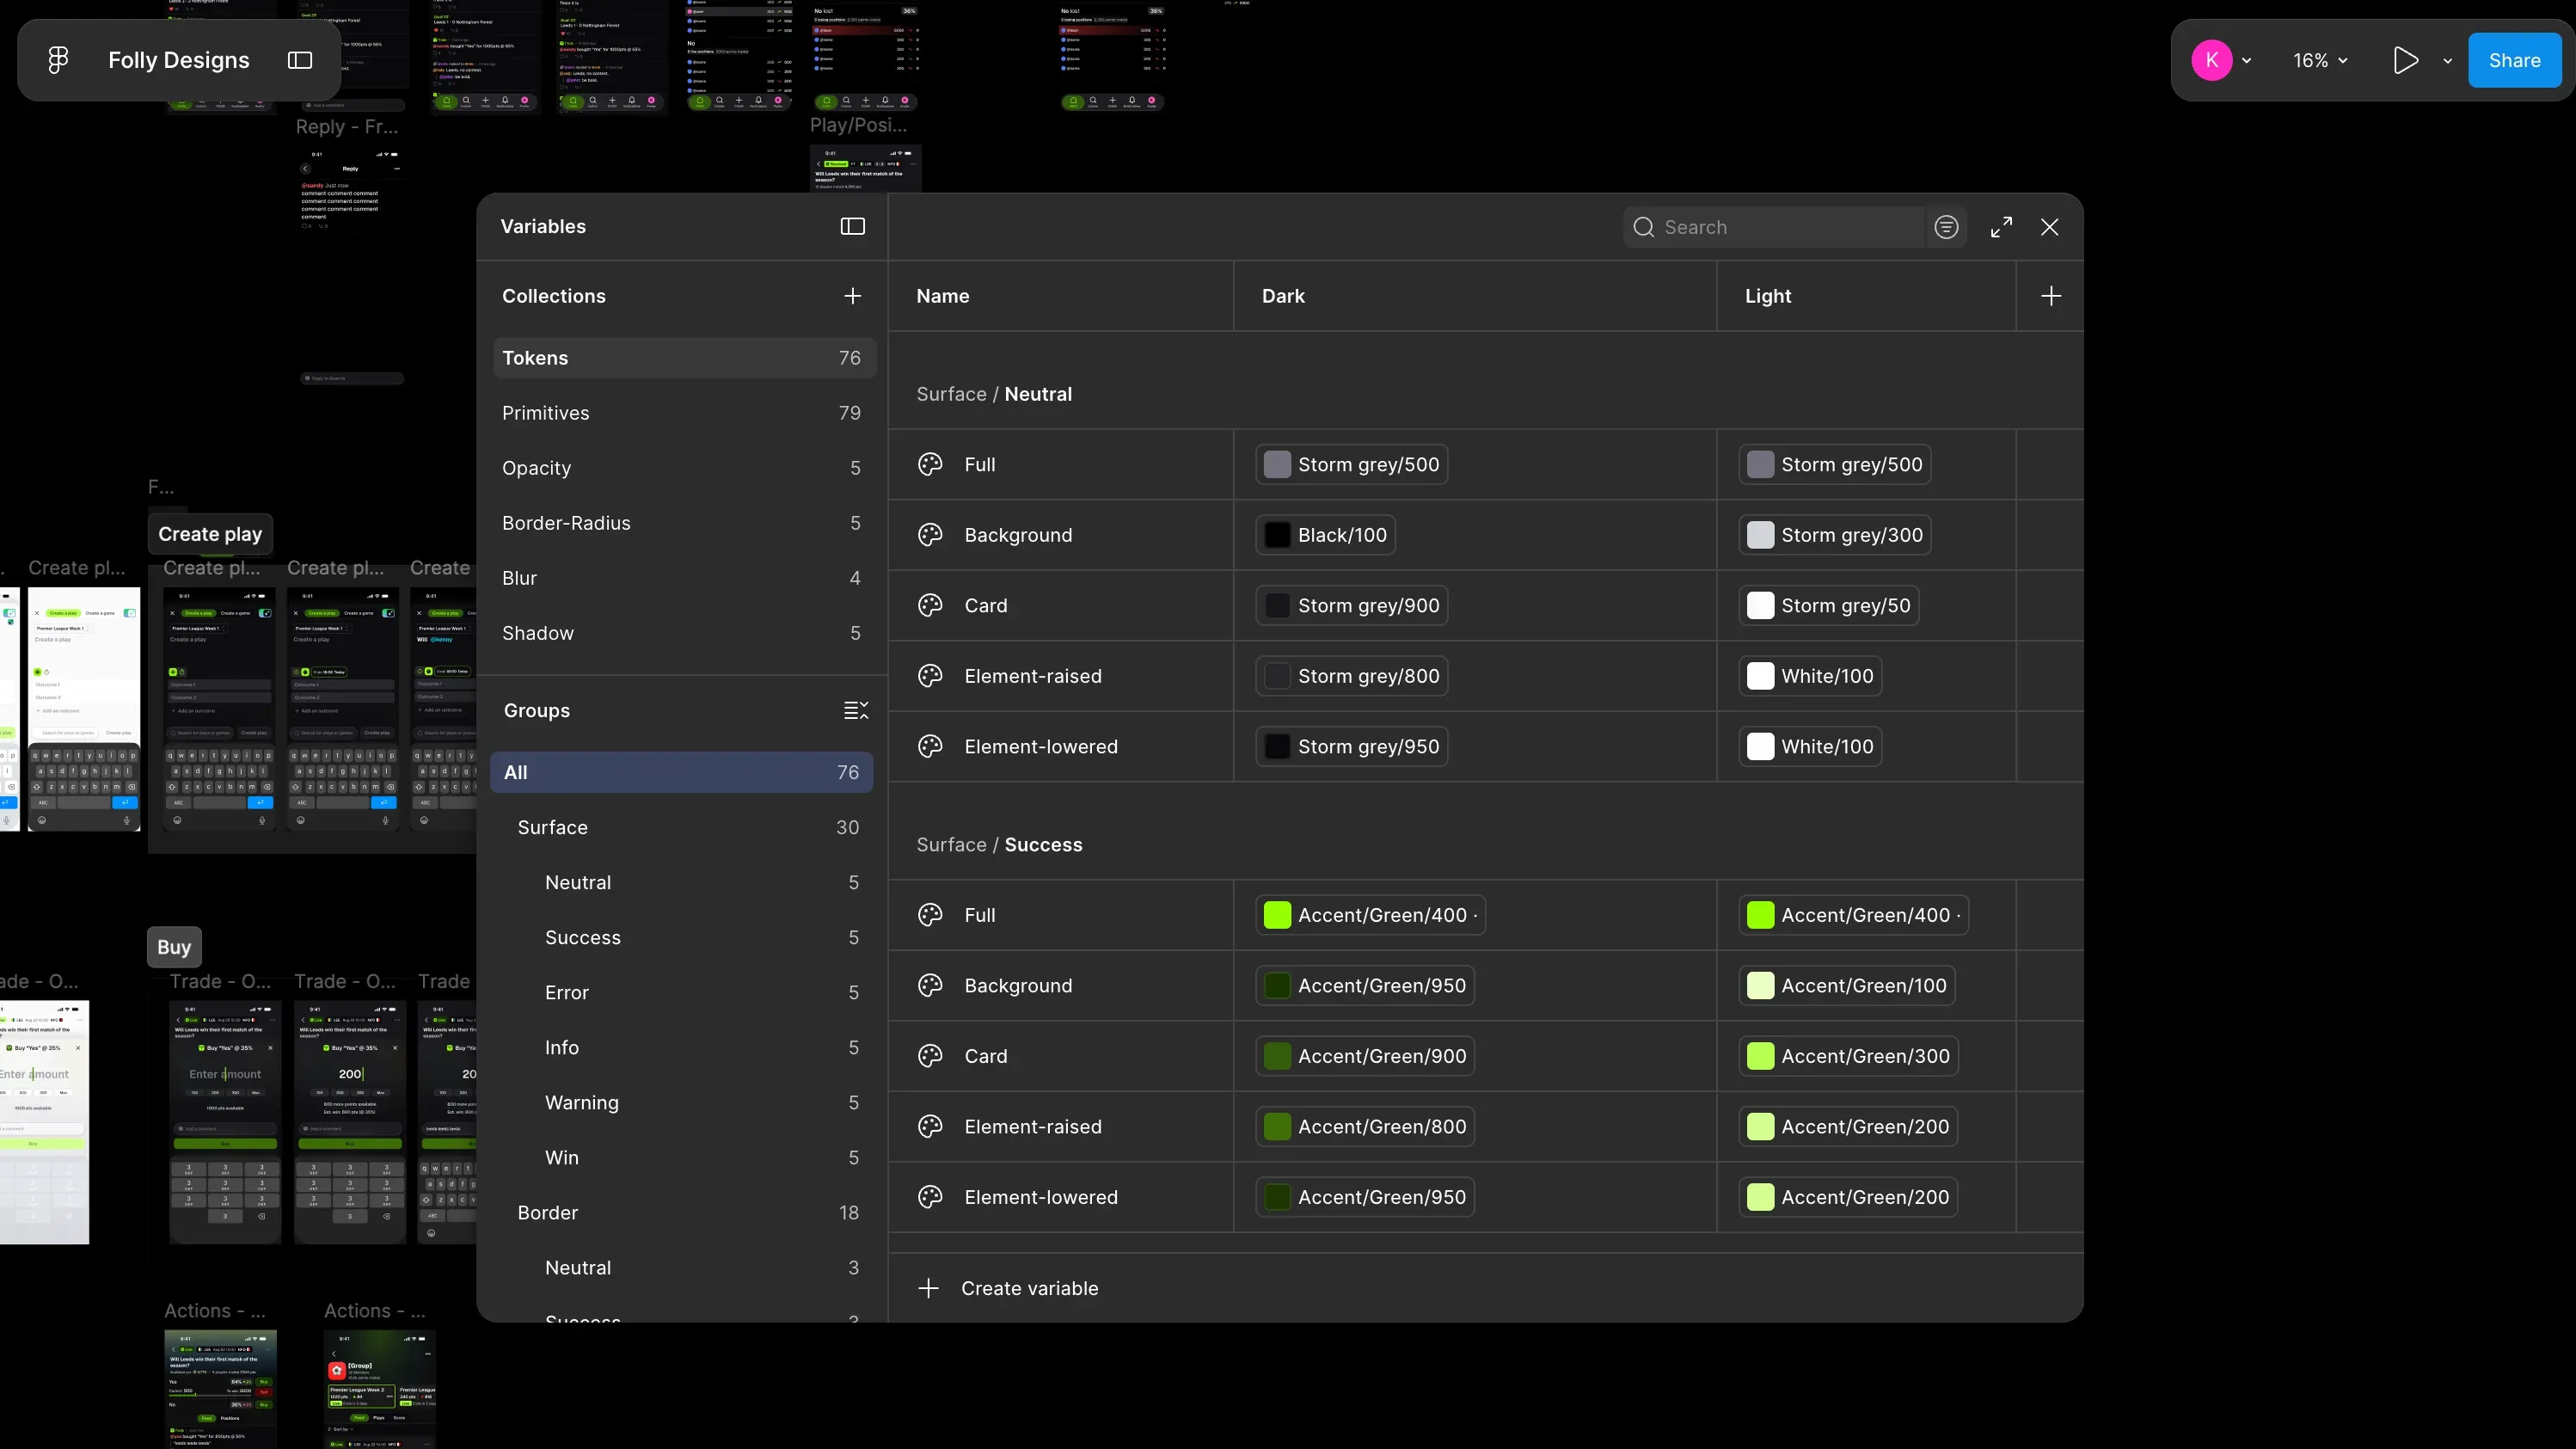Screen dimensions: 2576x1449
Task: Click color icon for Surface/Success Full
Action: pyautogui.click(x=930, y=915)
